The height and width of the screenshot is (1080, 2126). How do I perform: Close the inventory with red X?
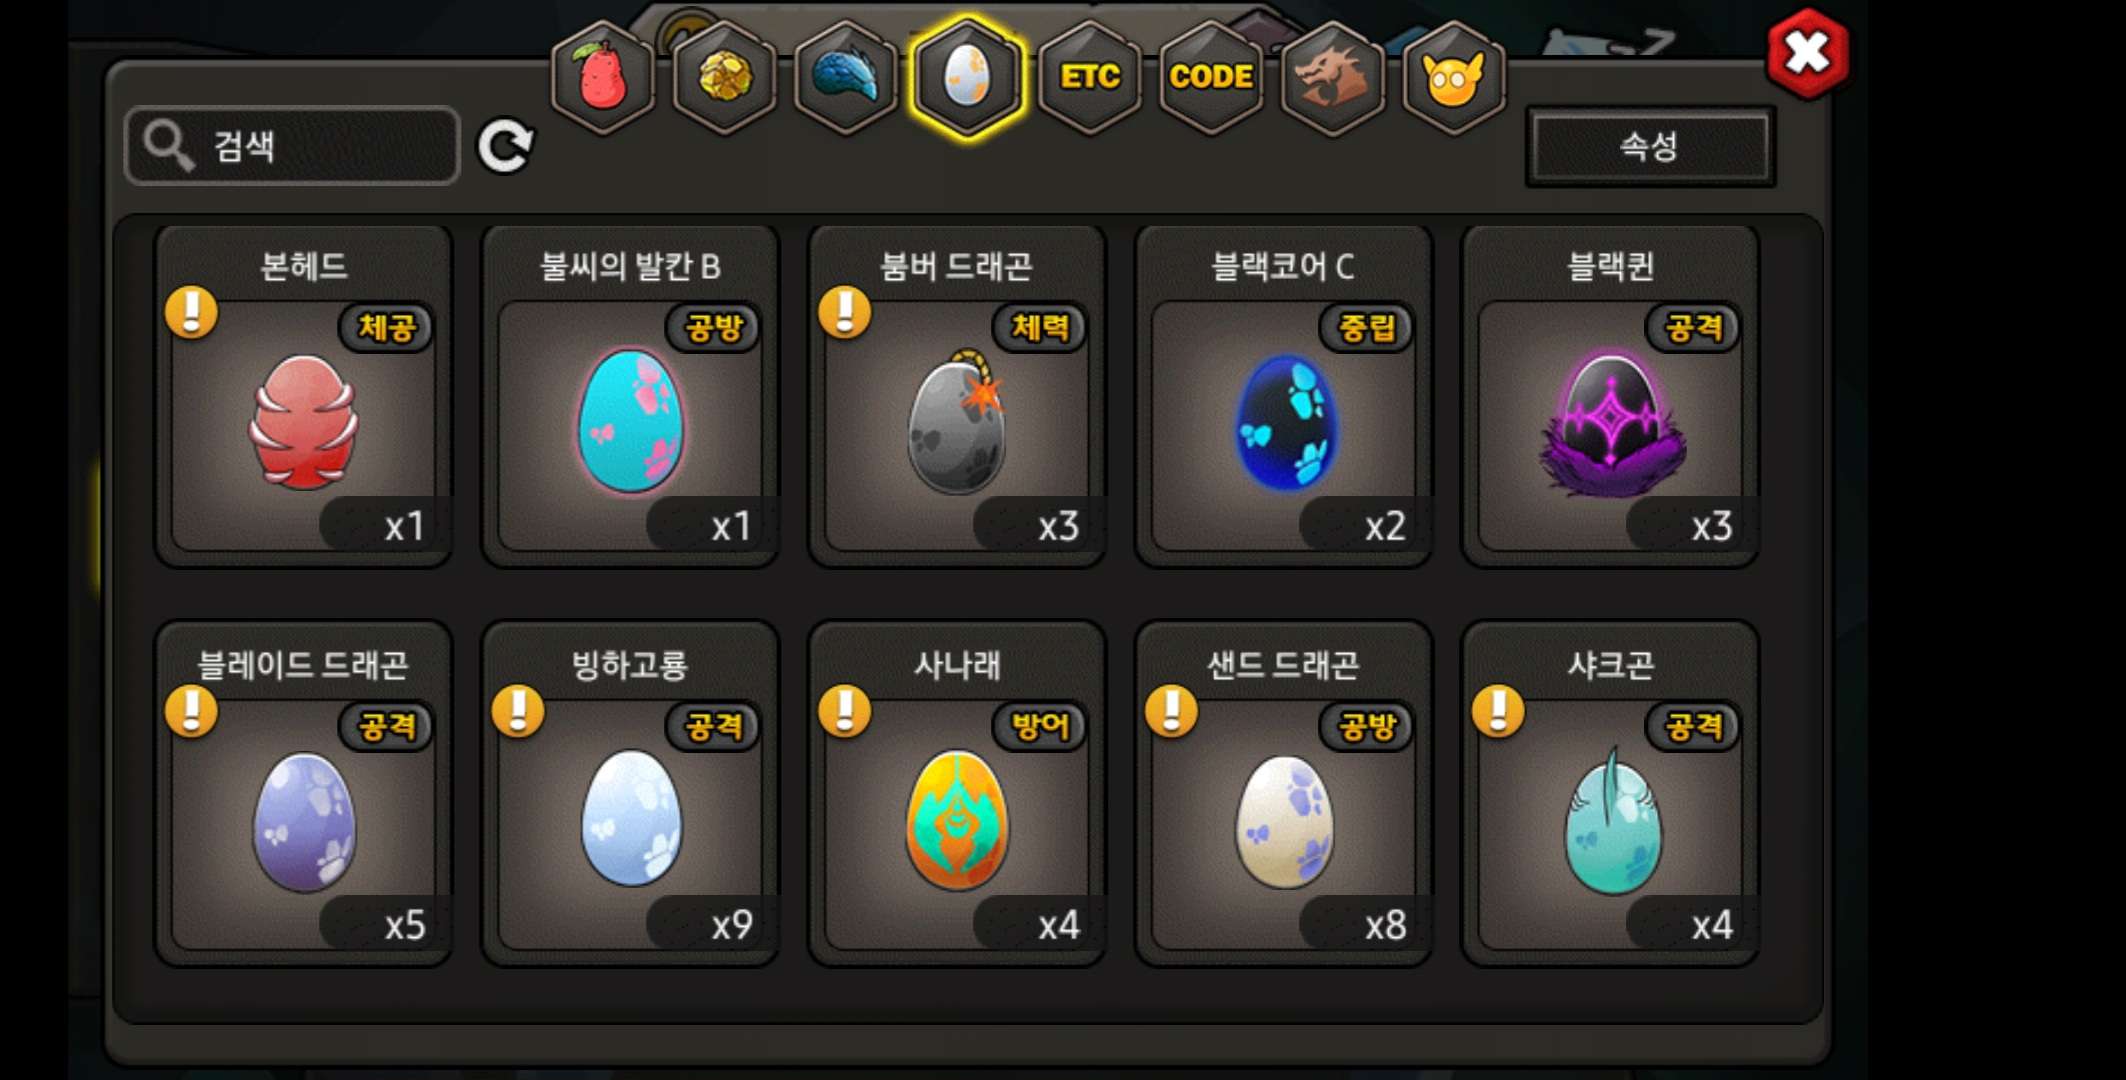pyautogui.click(x=1808, y=53)
